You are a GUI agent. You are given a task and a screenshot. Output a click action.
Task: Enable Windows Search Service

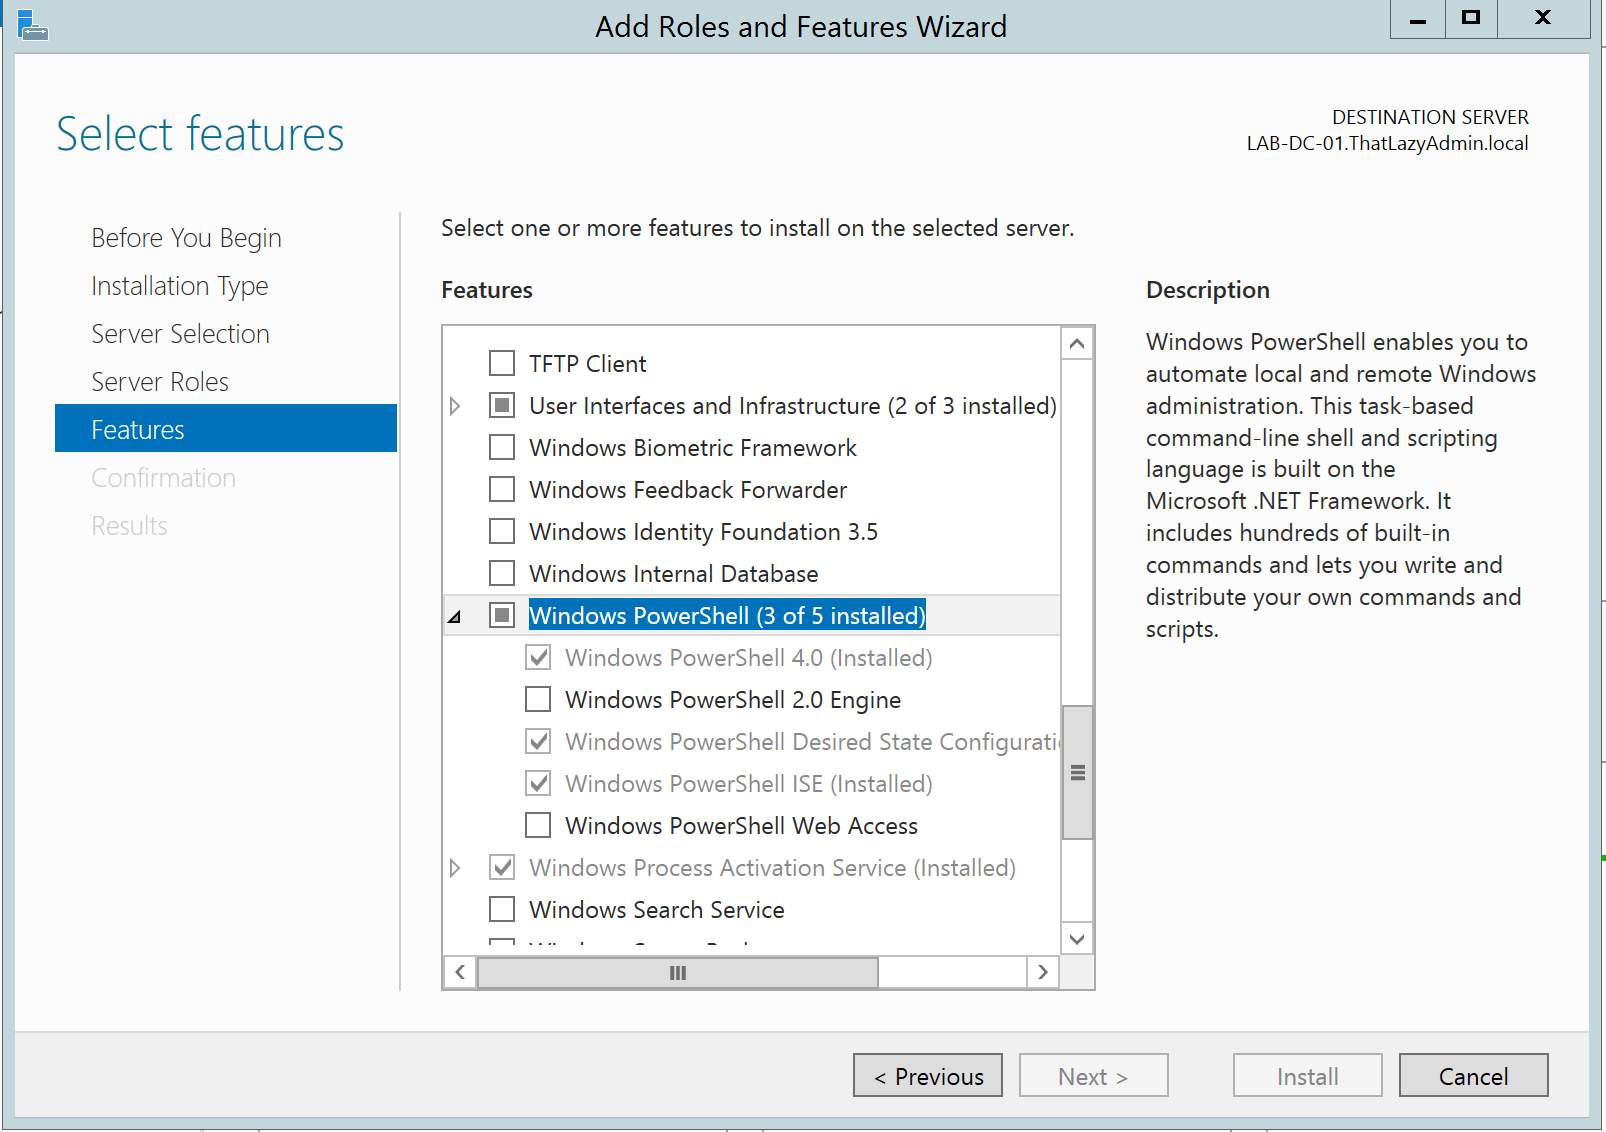click(501, 909)
